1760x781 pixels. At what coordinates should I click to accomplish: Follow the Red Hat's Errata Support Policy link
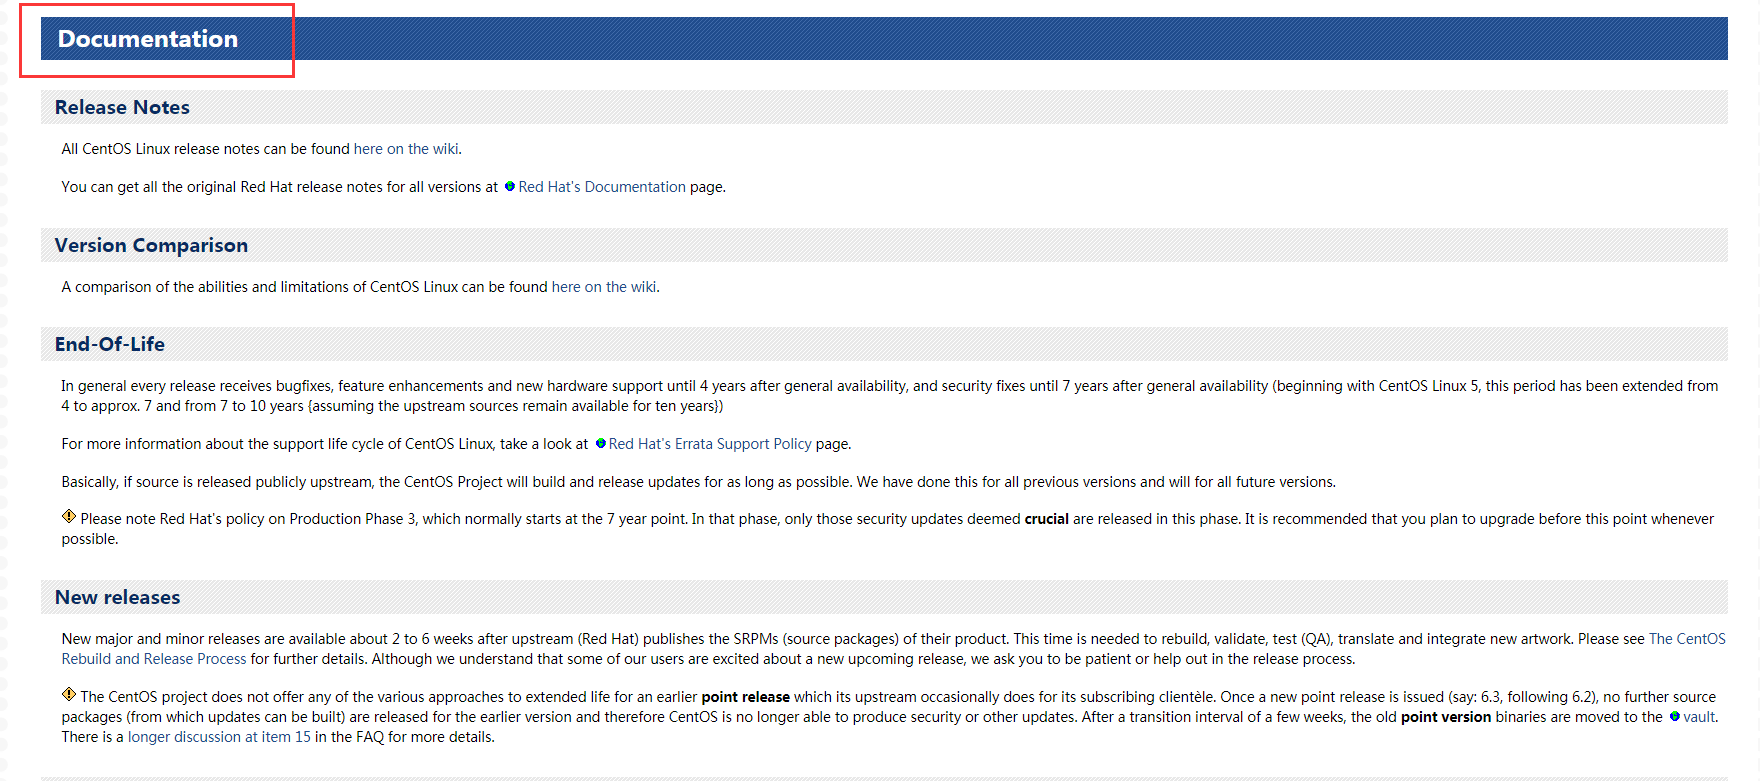click(710, 444)
